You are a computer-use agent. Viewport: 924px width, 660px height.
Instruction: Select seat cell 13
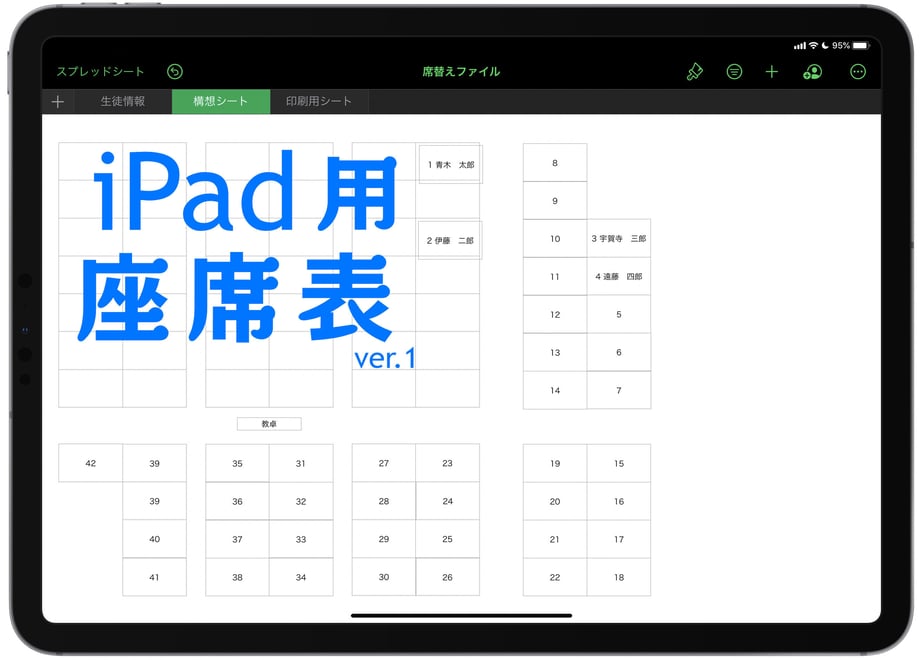[555, 352]
